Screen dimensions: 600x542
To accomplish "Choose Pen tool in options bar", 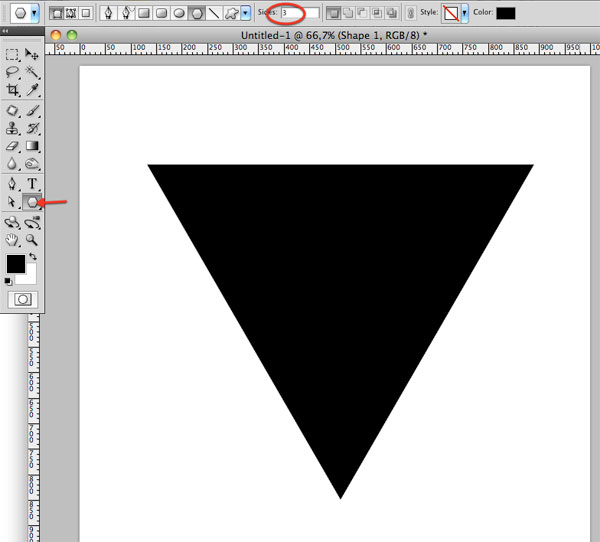I will click(108, 13).
